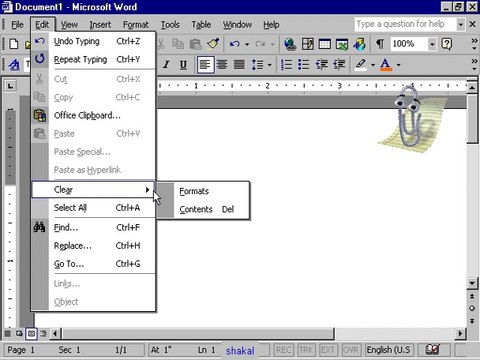
Task: Click the vertical scrollbar thumb
Action: (x=472, y=119)
